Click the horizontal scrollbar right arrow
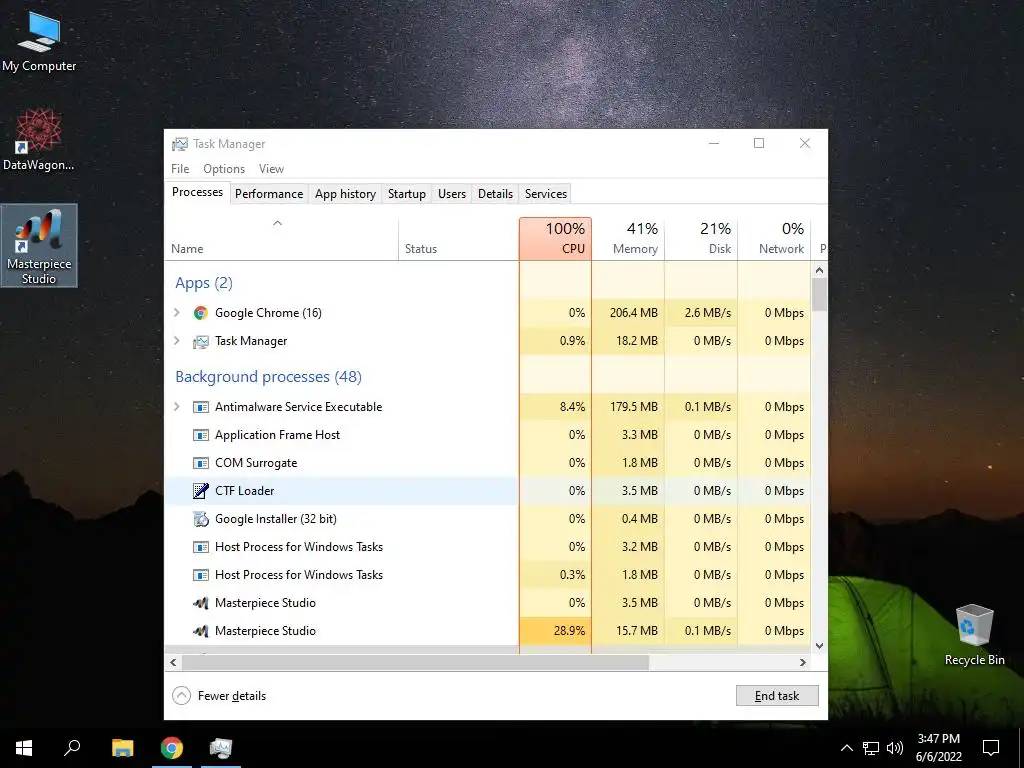1024x768 pixels. click(x=803, y=662)
